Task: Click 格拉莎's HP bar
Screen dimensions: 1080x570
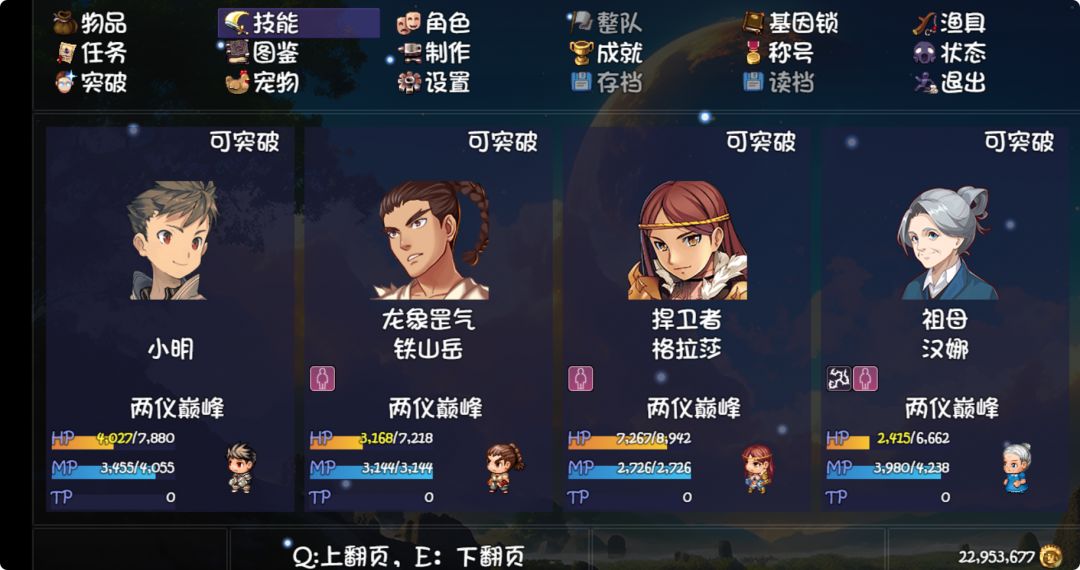Action: (630, 439)
